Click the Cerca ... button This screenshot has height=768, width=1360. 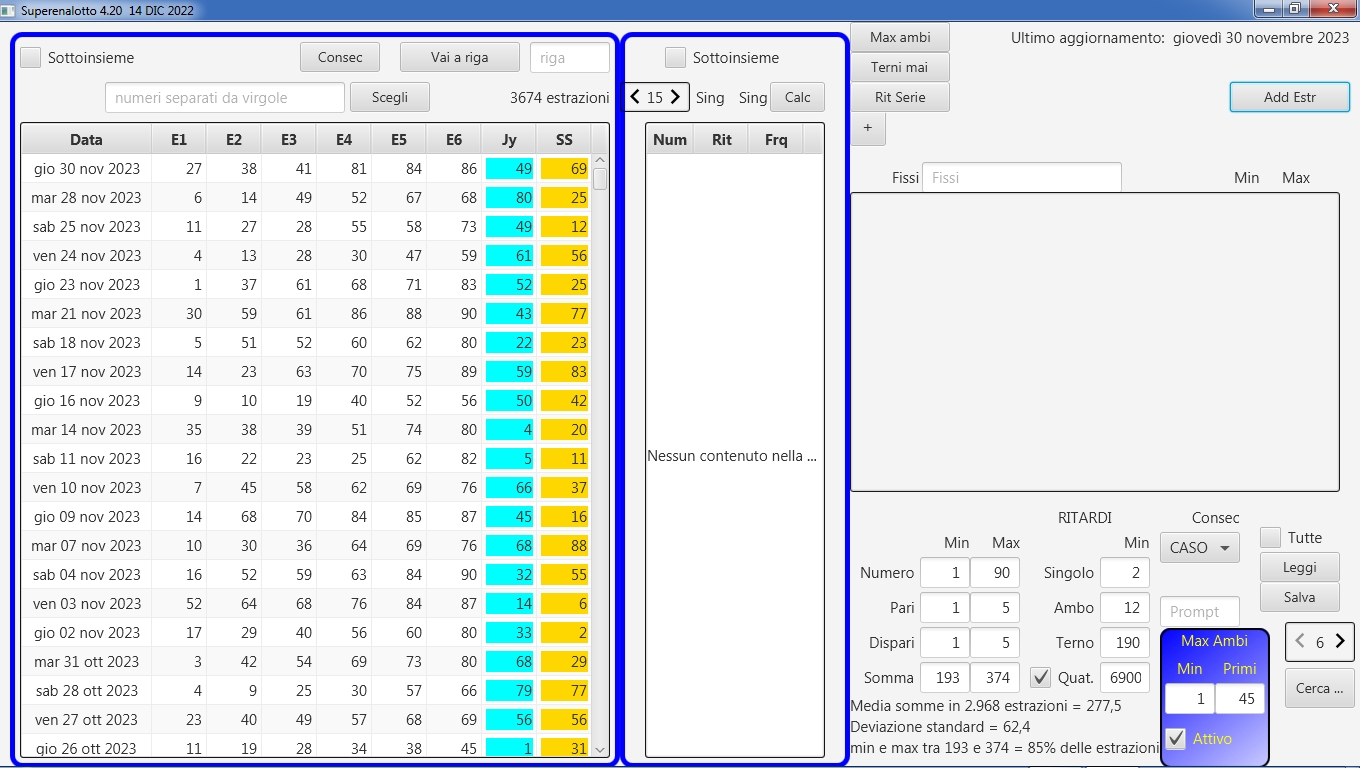(x=1320, y=688)
